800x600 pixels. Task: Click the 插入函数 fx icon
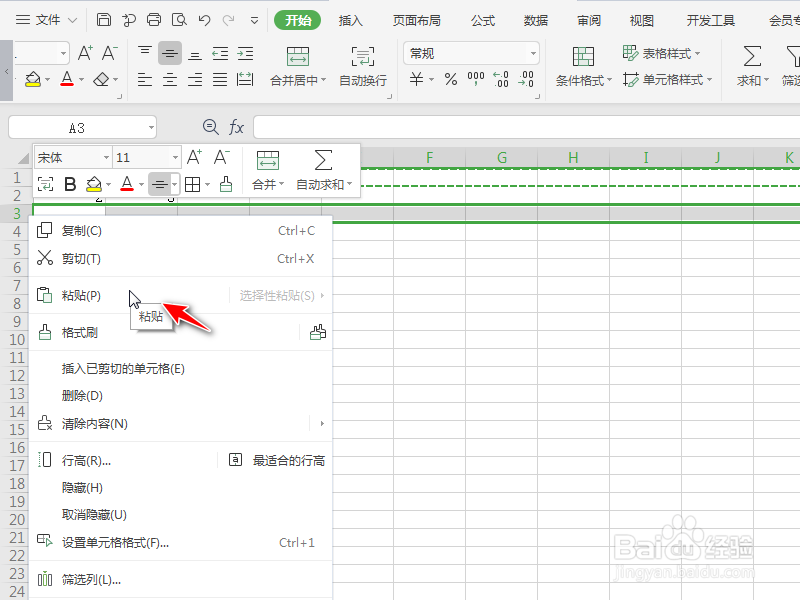pos(236,127)
